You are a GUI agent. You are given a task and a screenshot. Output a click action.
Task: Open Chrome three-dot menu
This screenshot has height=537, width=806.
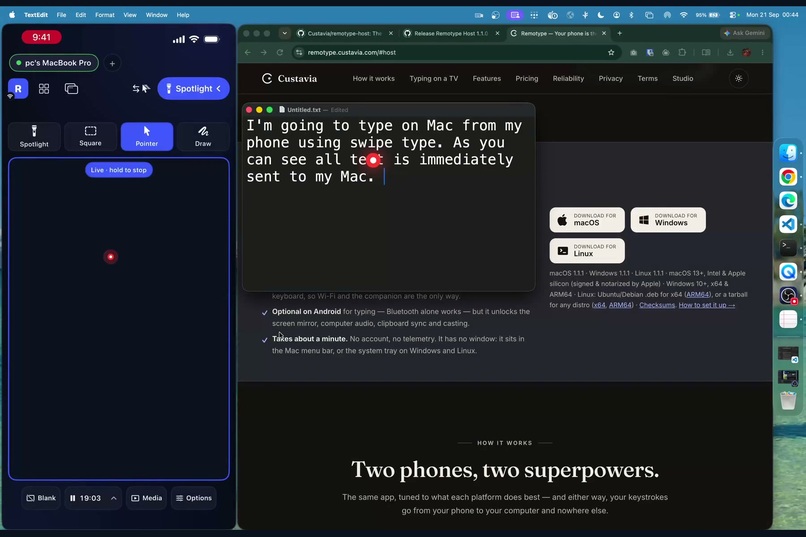point(762,52)
